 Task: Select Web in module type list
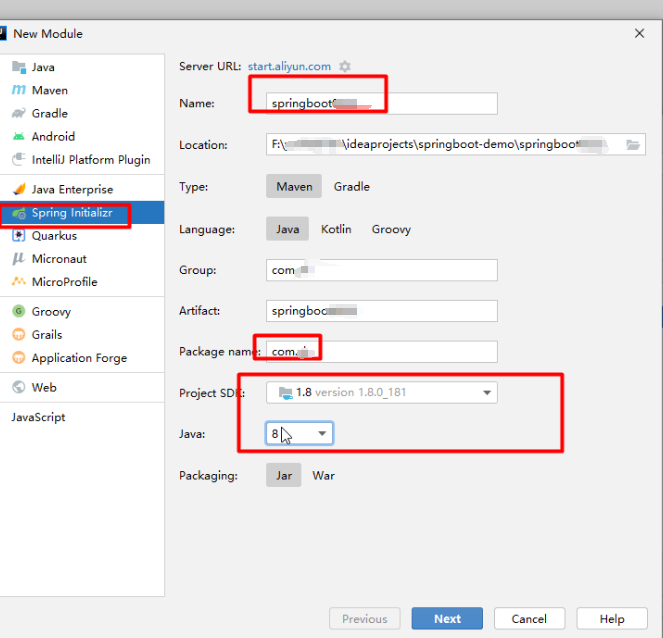click(x=82, y=387)
